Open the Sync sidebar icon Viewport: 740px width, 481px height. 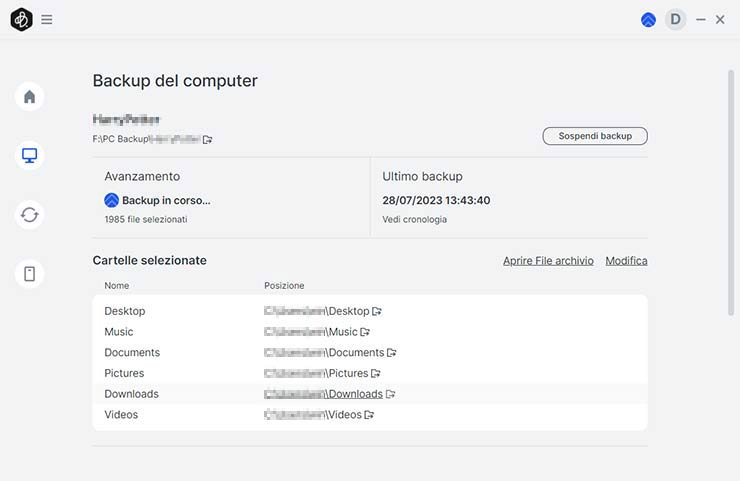pyautogui.click(x=30, y=215)
